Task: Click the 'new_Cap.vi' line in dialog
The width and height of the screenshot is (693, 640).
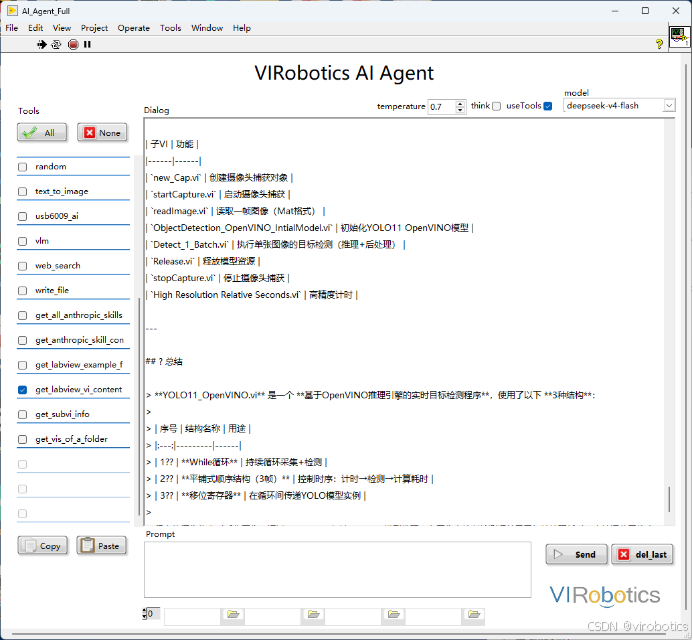Action: tap(220, 178)
